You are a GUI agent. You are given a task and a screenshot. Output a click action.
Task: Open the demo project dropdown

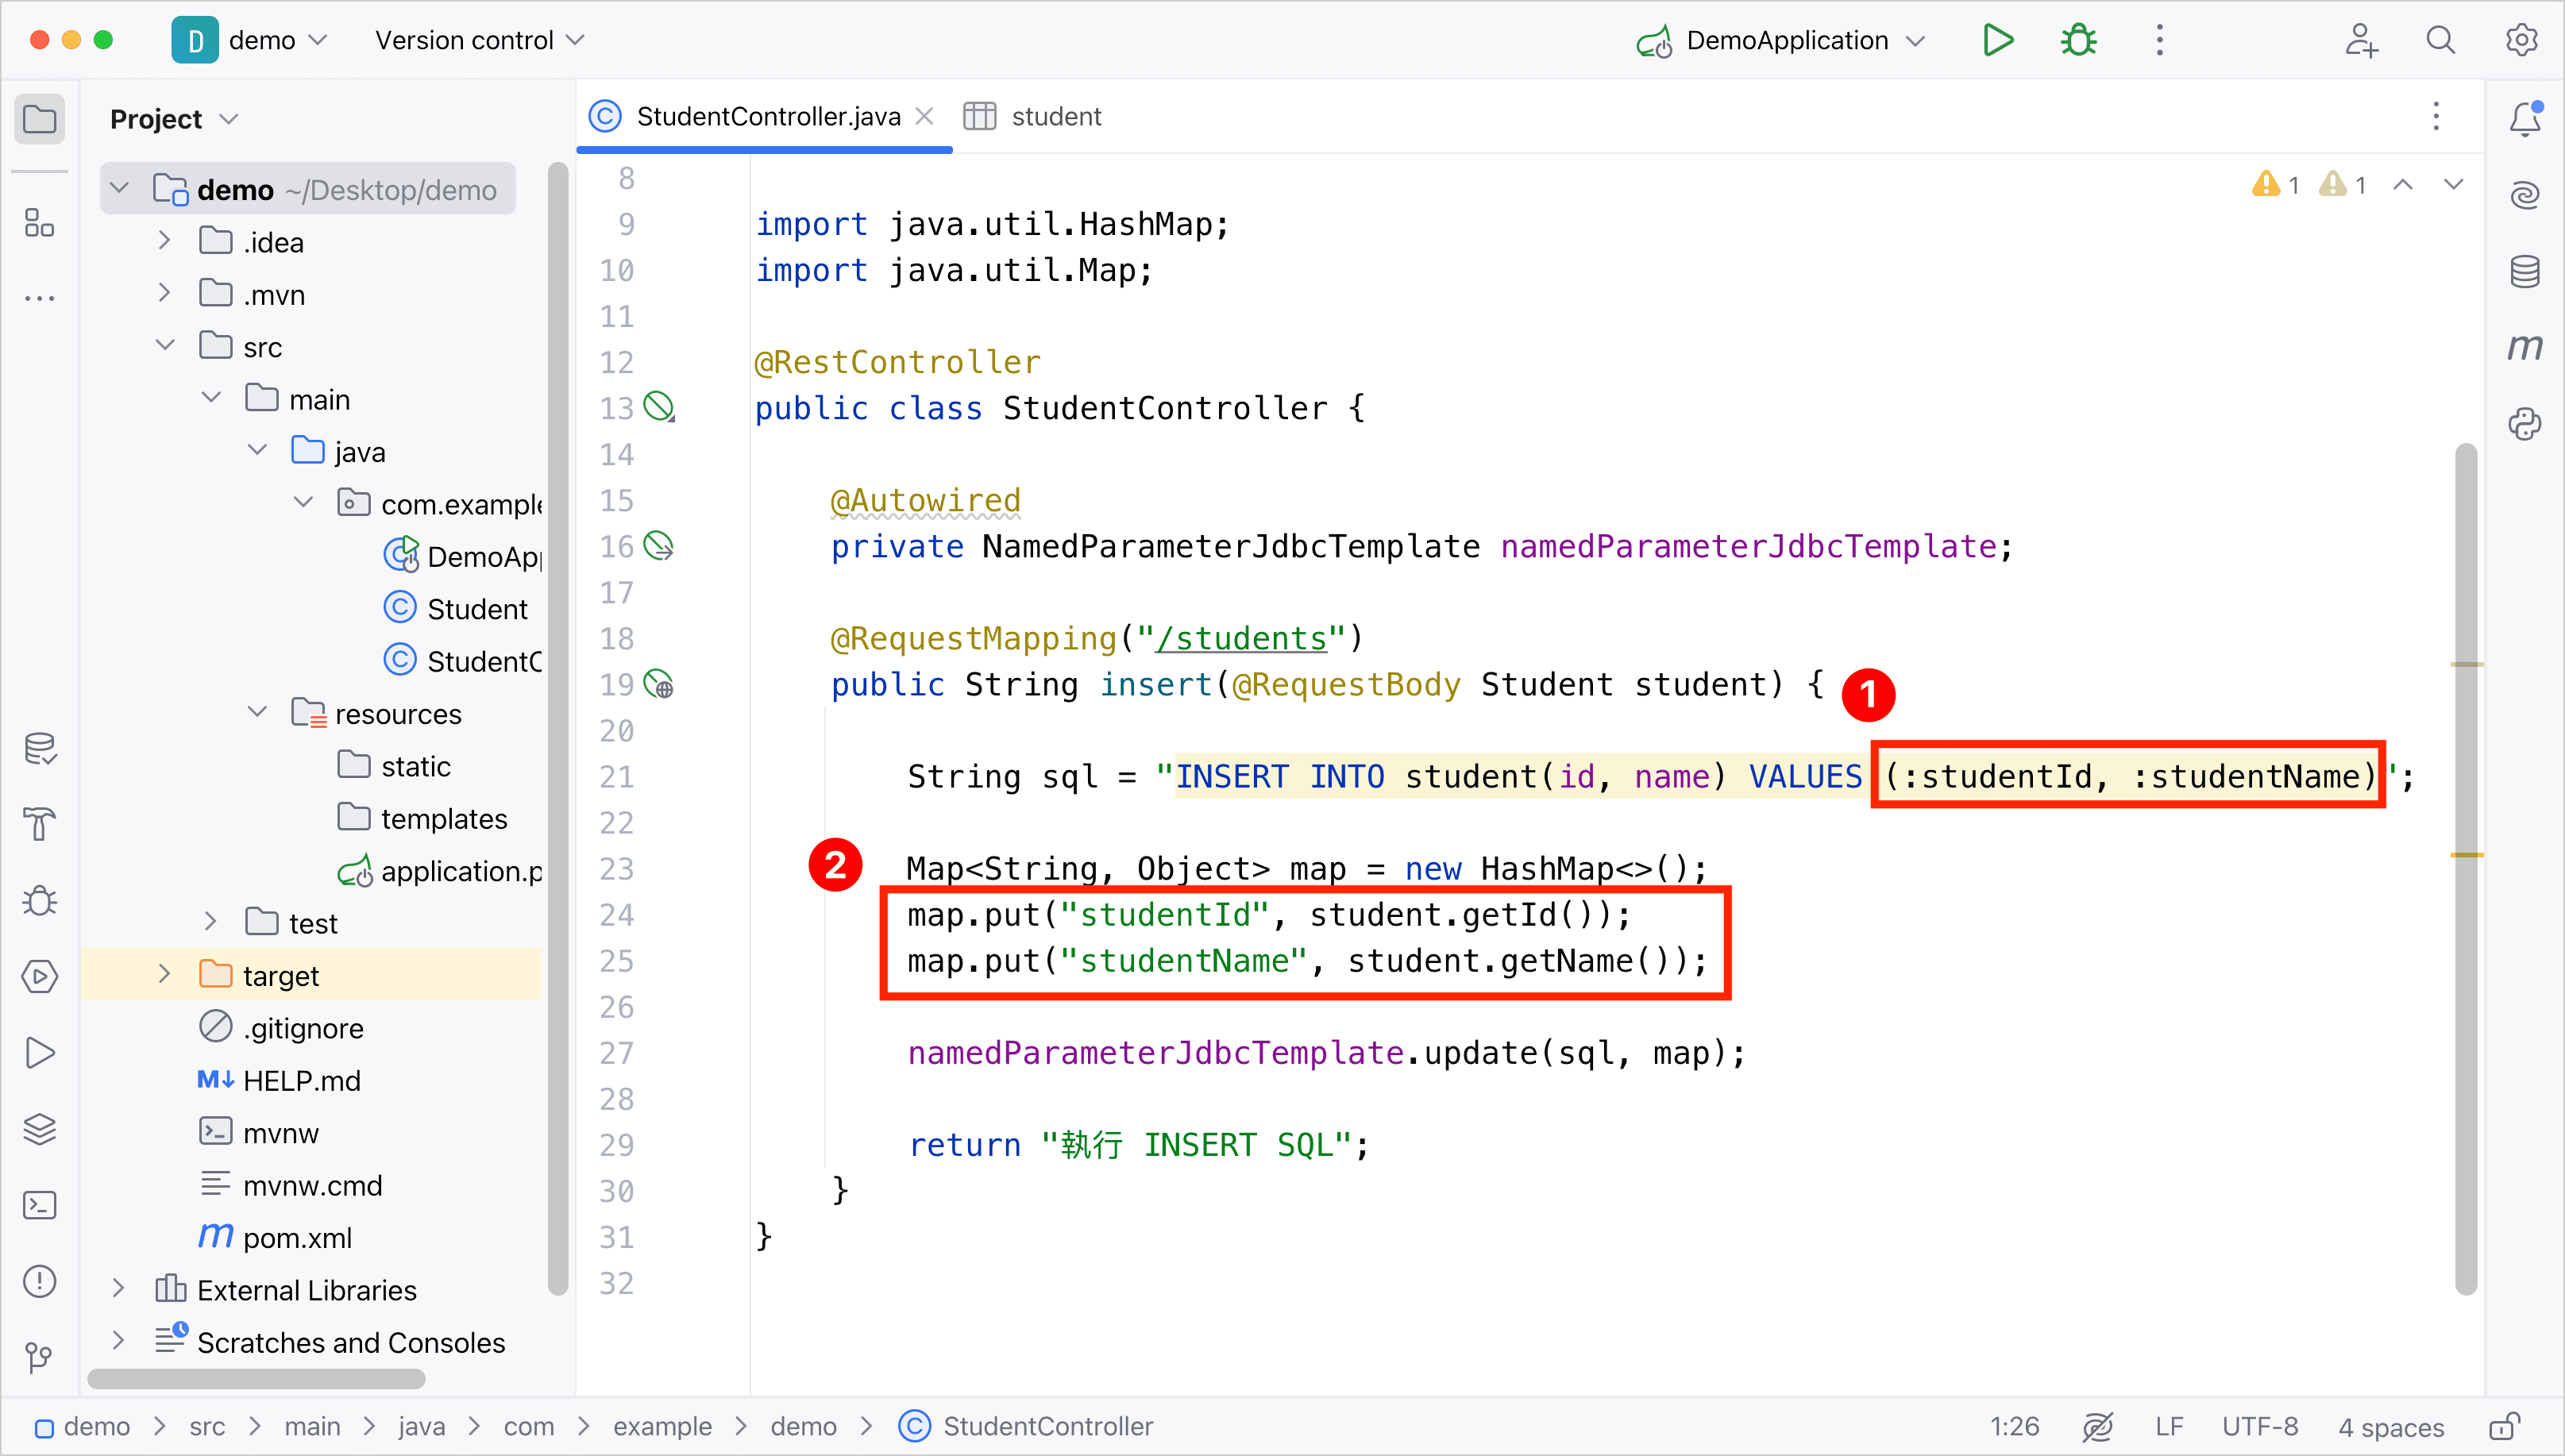[250, 40]
